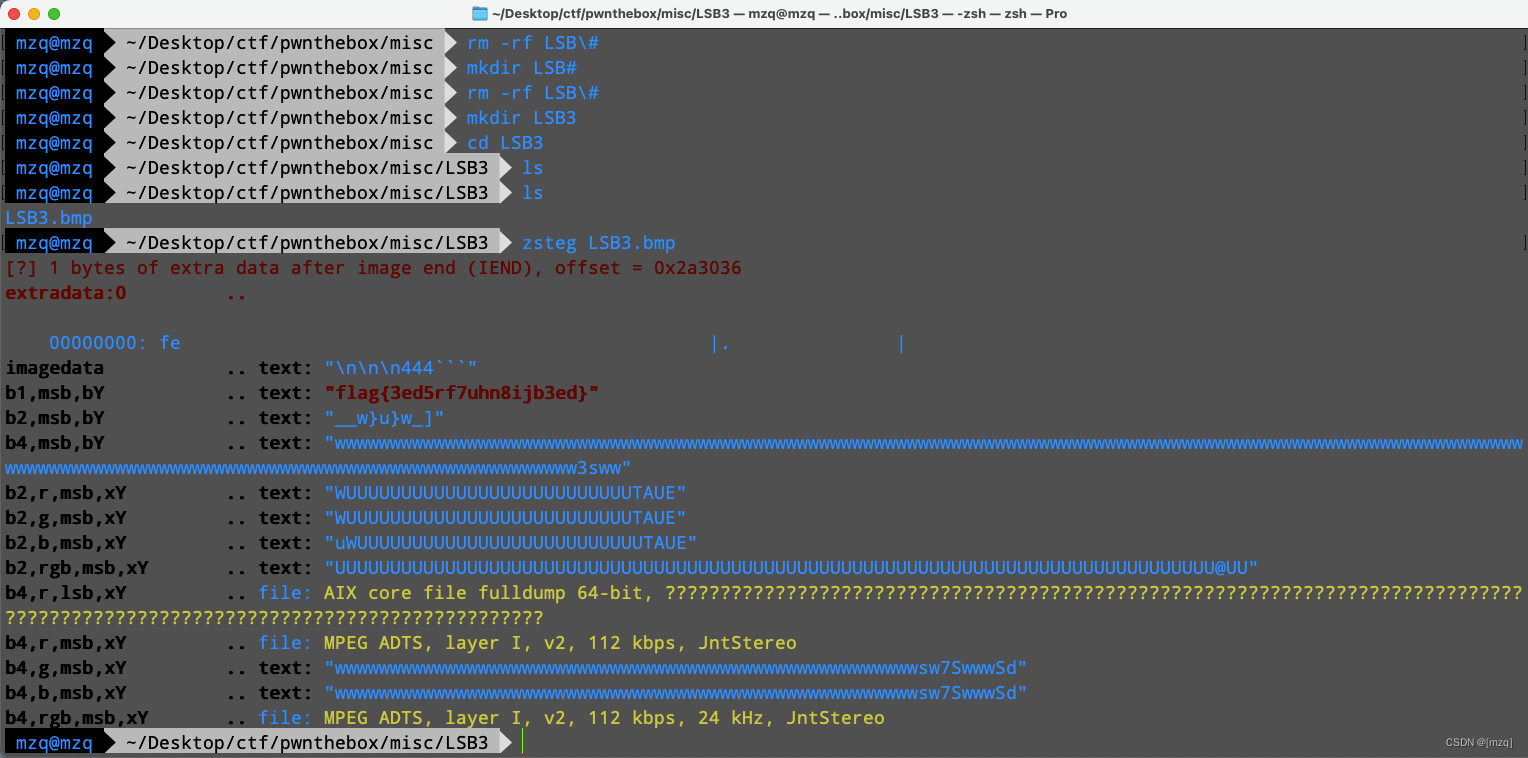Click the extra data after IEND warning line

(x=373, y=268)
